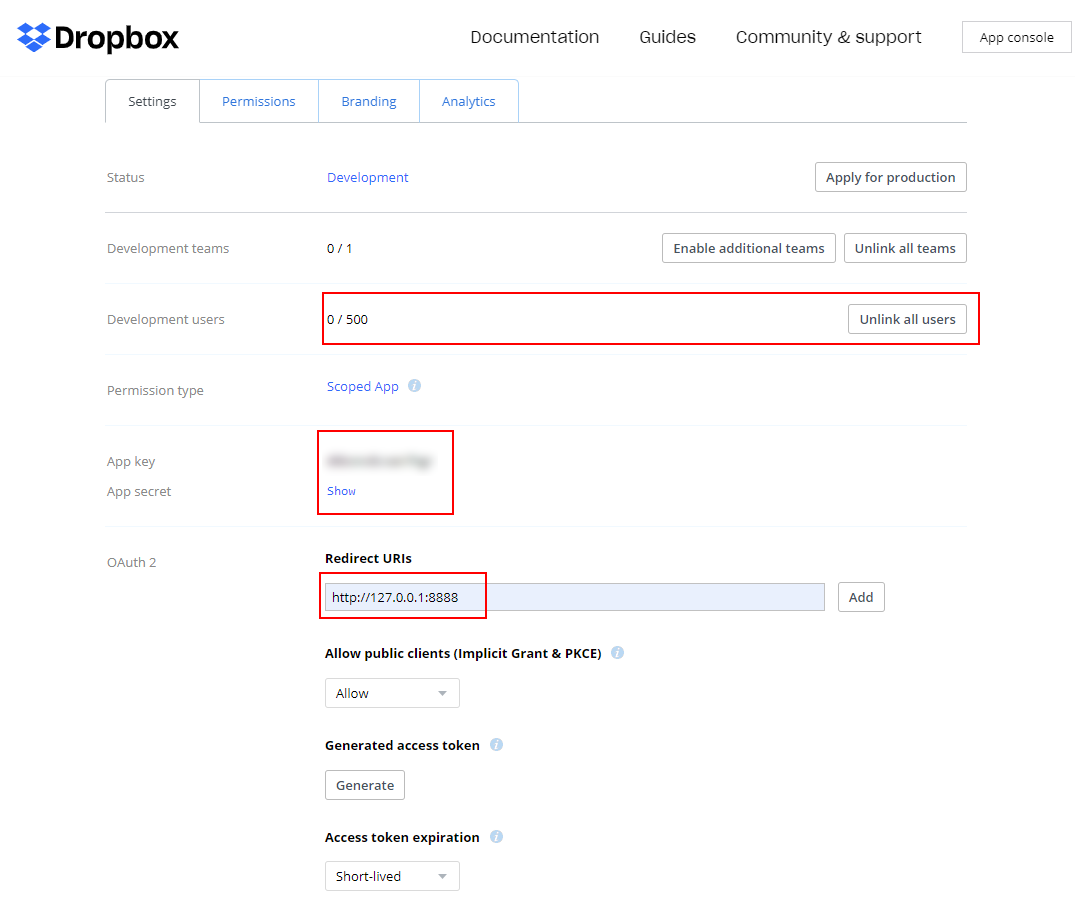This screenshot has width=1075, height=909.
Task: Focus the Redirect URIs input field
Action: pos(574,597)
